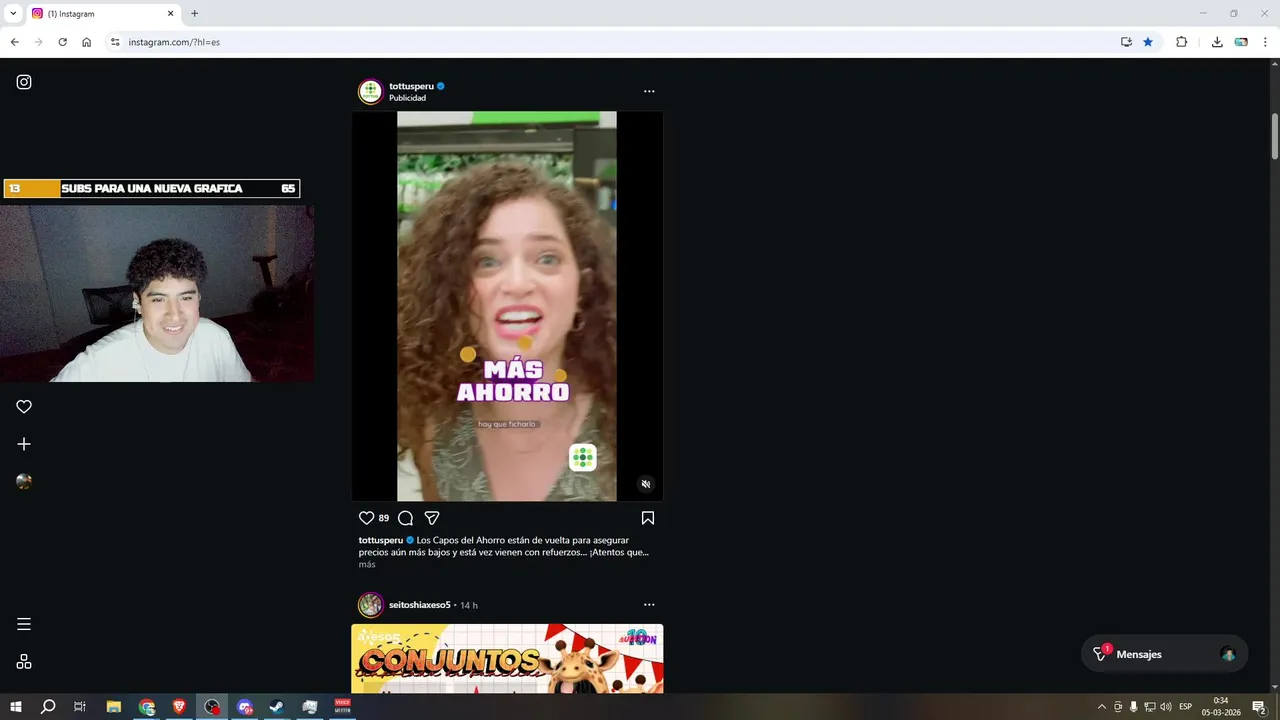Image resolution: width=1280 pixels, height=720 pixels.
Task: Open the tottusperu username link in the post header
Action: click(x=411, y=86)
